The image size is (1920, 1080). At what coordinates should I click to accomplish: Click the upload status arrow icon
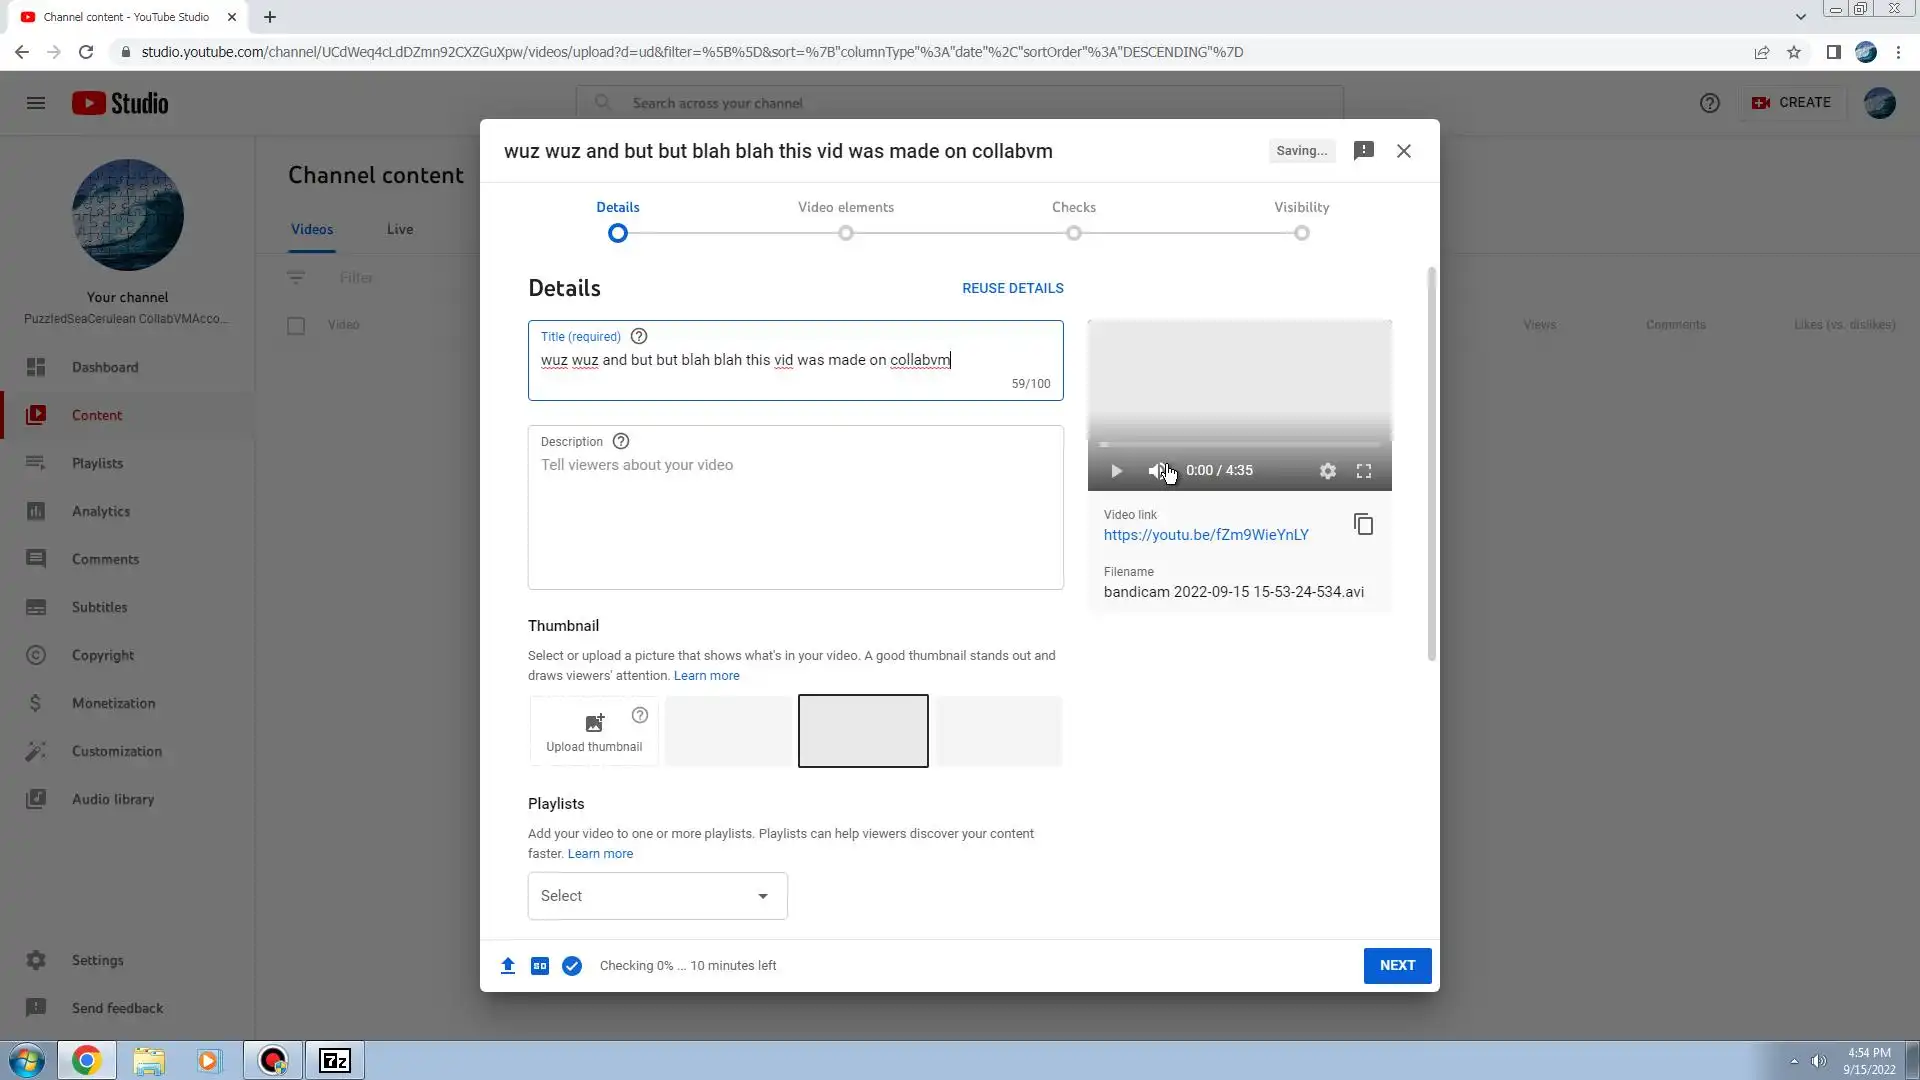pos(508,966)
